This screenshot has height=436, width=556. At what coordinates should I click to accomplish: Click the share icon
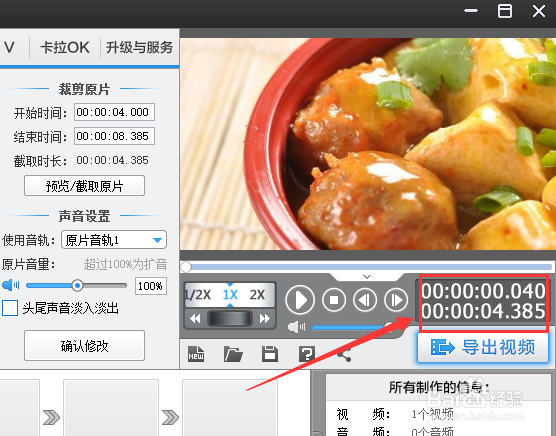tap(344, 354)
